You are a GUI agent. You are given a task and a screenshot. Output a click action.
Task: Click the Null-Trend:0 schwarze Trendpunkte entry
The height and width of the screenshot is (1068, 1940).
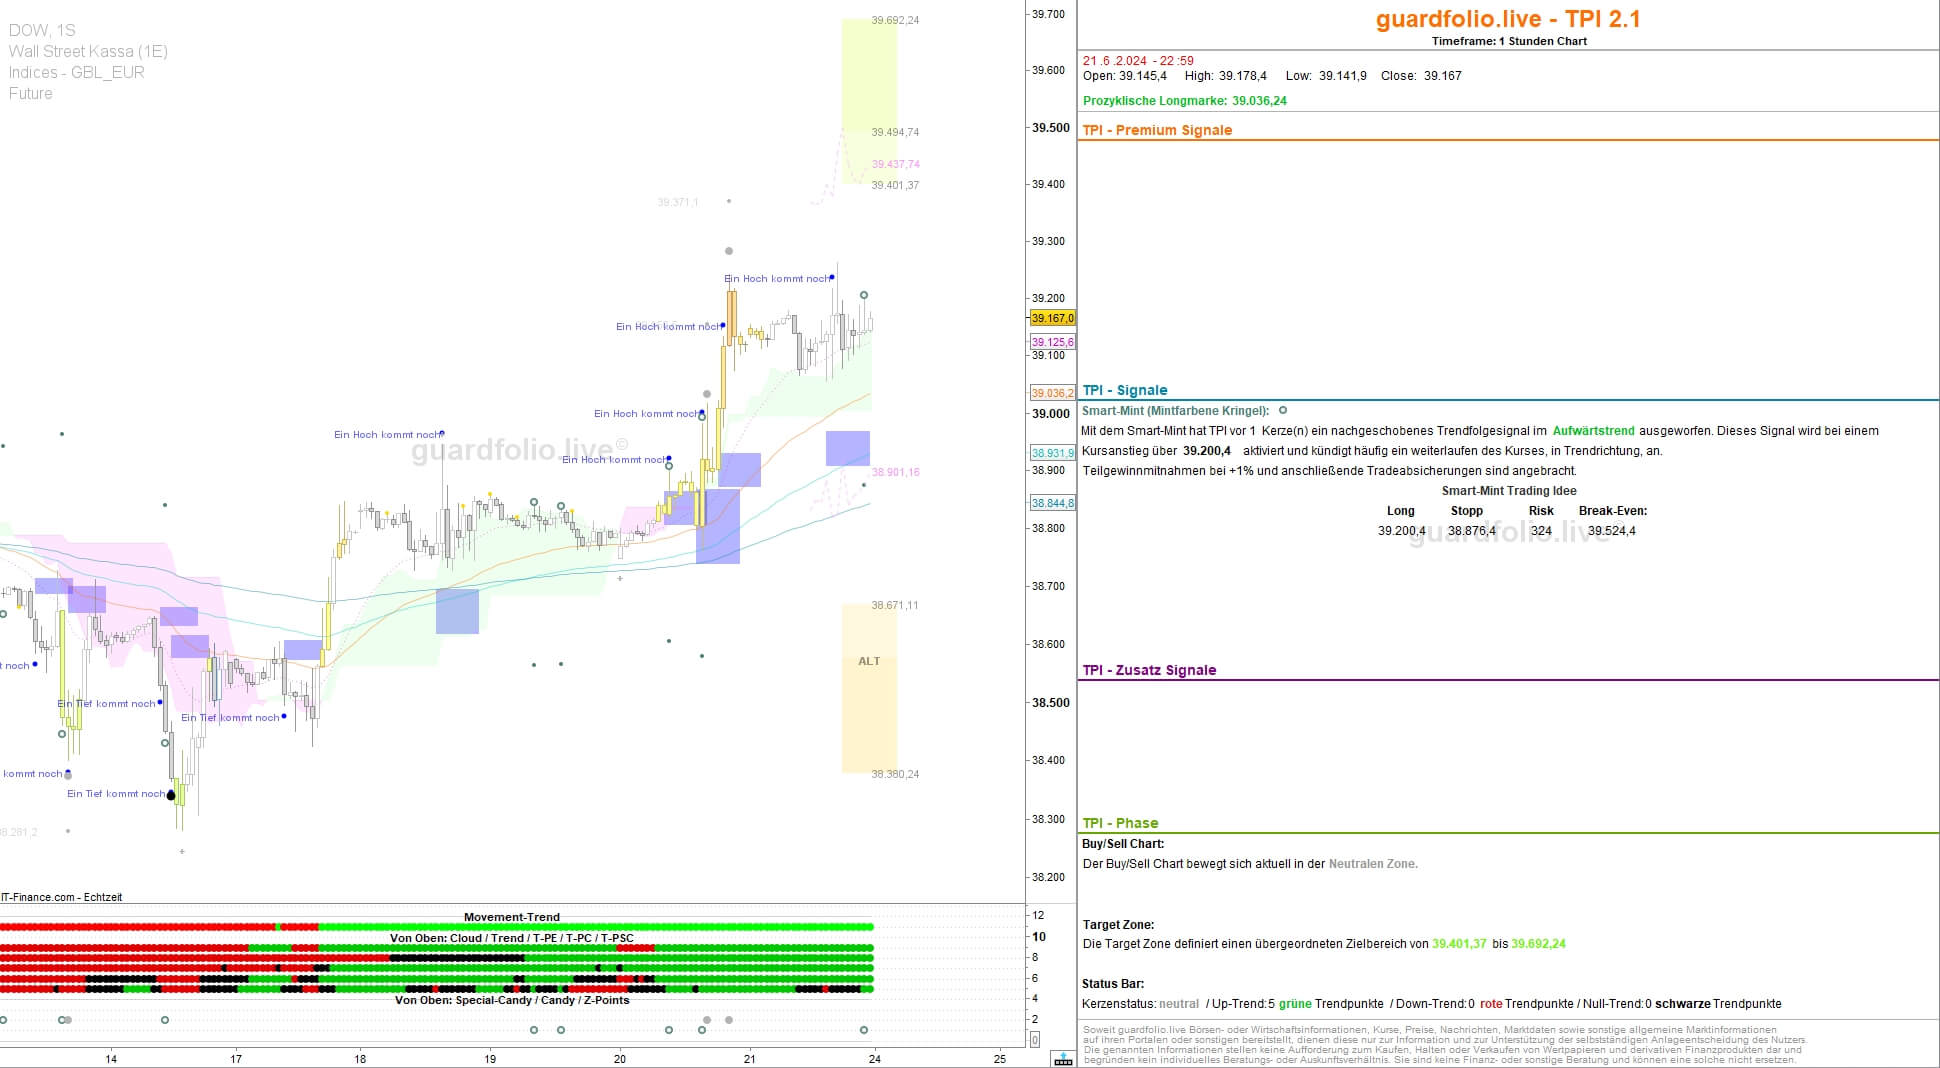(1684, 1004)
